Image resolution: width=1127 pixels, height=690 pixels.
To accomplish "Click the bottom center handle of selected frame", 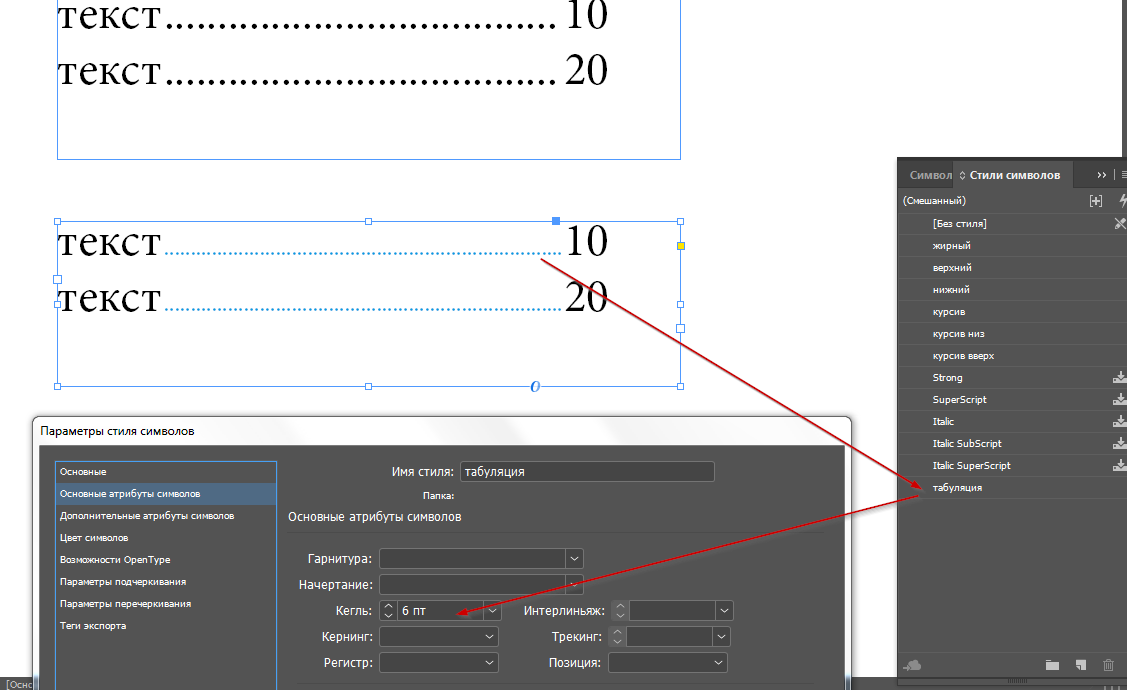I will click(369, 387).
